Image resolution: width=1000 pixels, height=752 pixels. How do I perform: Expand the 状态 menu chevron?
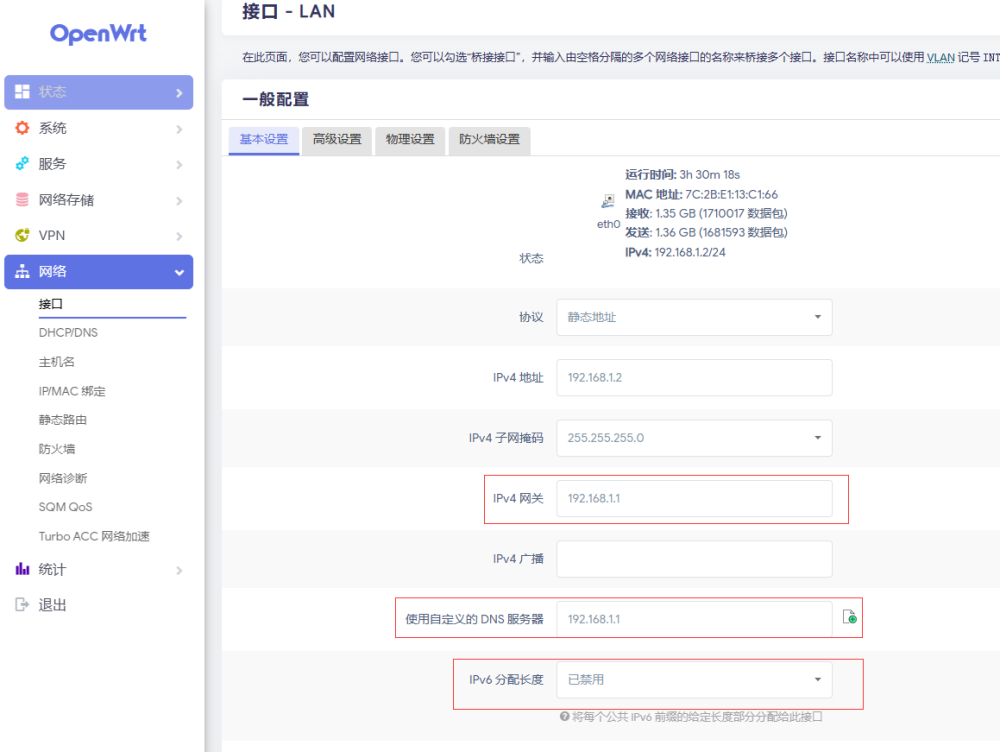179,93
